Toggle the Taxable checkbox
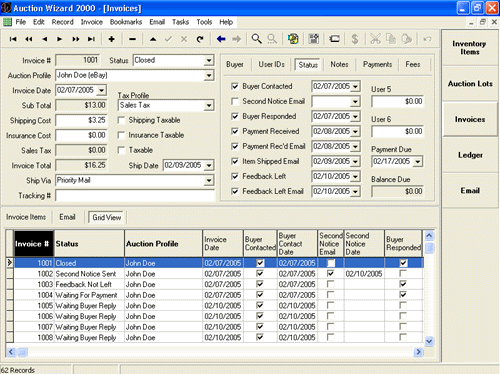The image size is (500, 374). coord(122,150)
